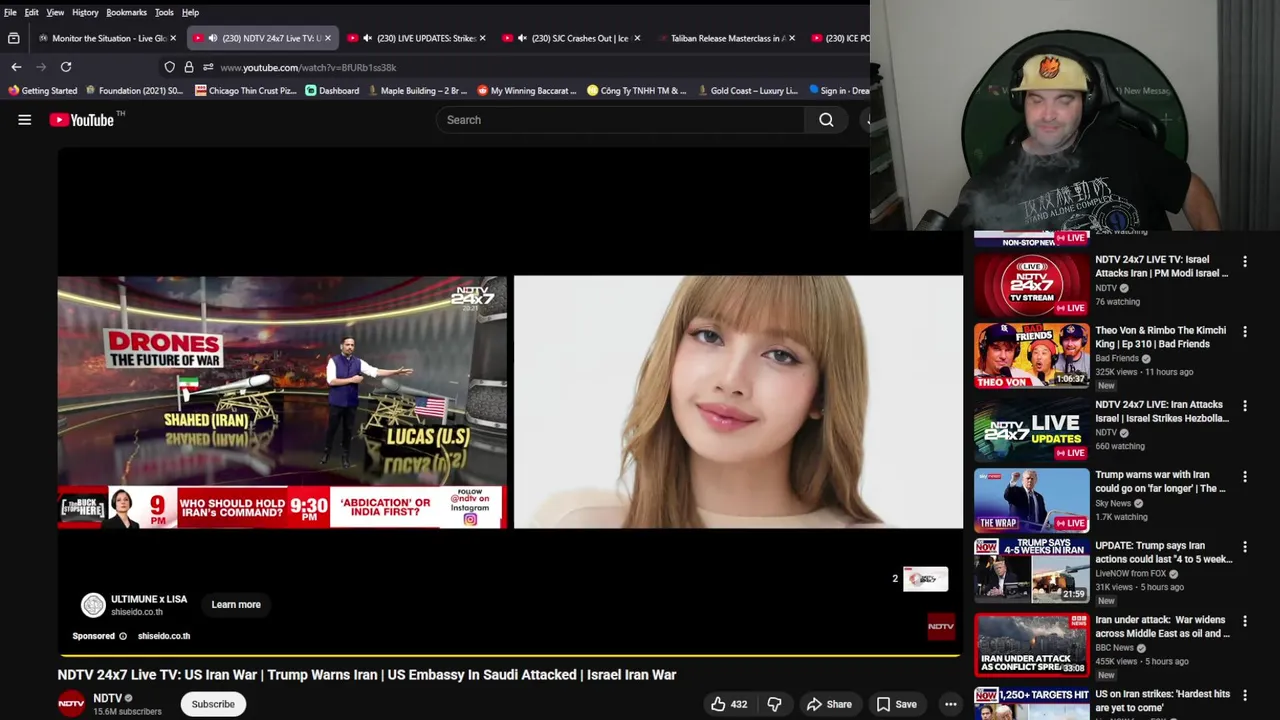Image resolution: width=1280 pixels, height=720 pixels.
Task: Open the permissions icon in address bar
Action: [x=207, y=67]
